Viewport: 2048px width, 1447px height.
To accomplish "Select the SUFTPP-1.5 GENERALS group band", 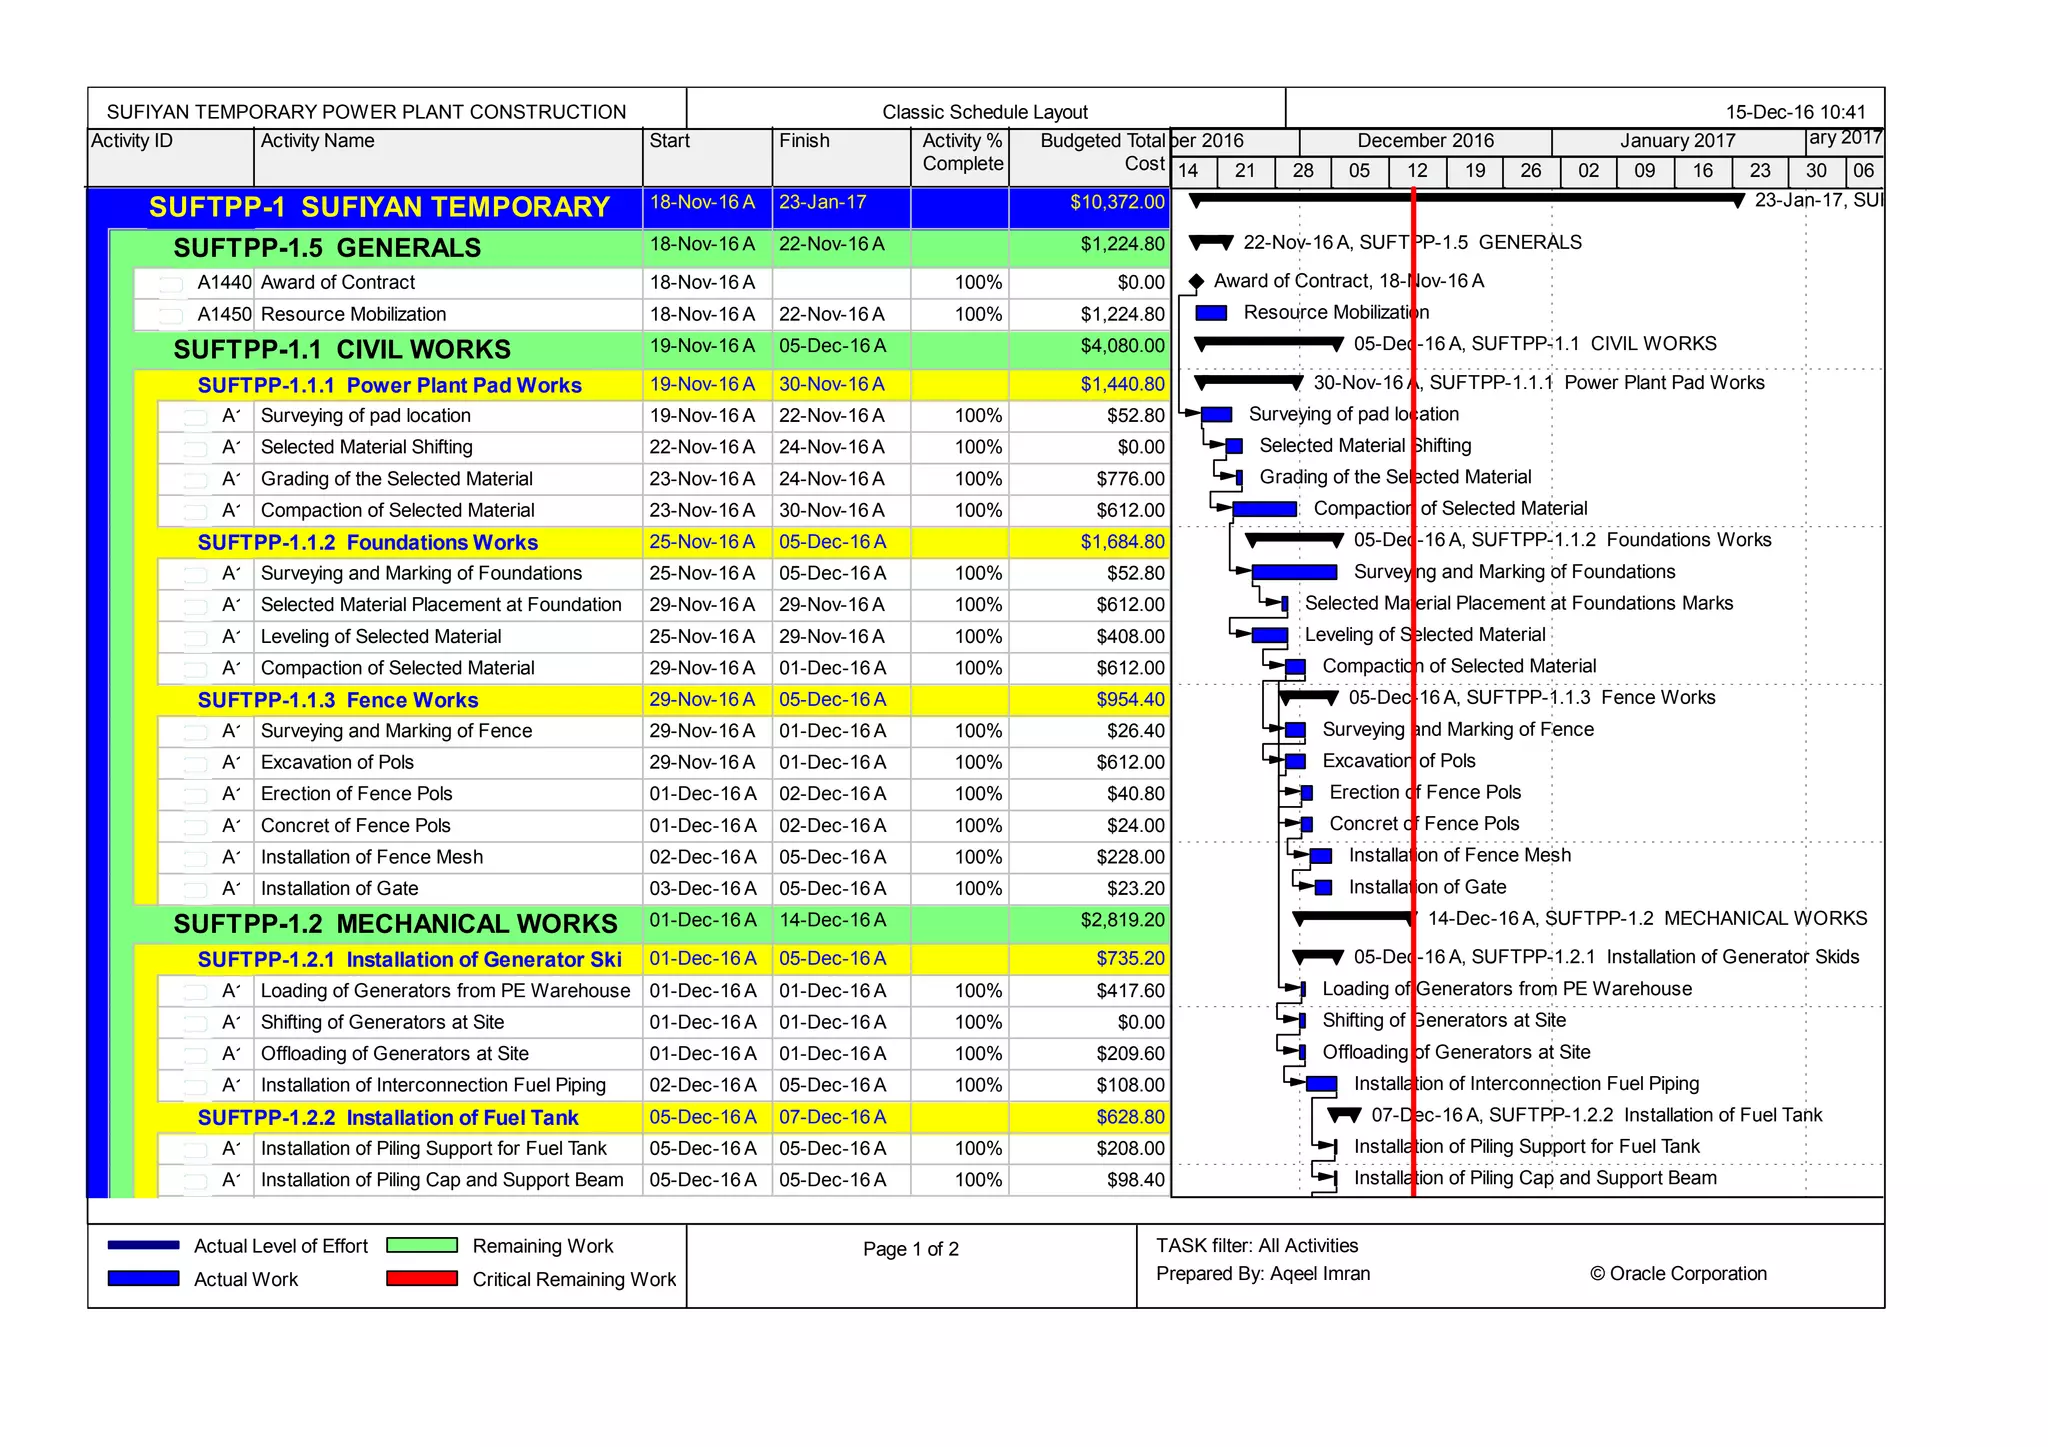I will click(x=327, y=248).
